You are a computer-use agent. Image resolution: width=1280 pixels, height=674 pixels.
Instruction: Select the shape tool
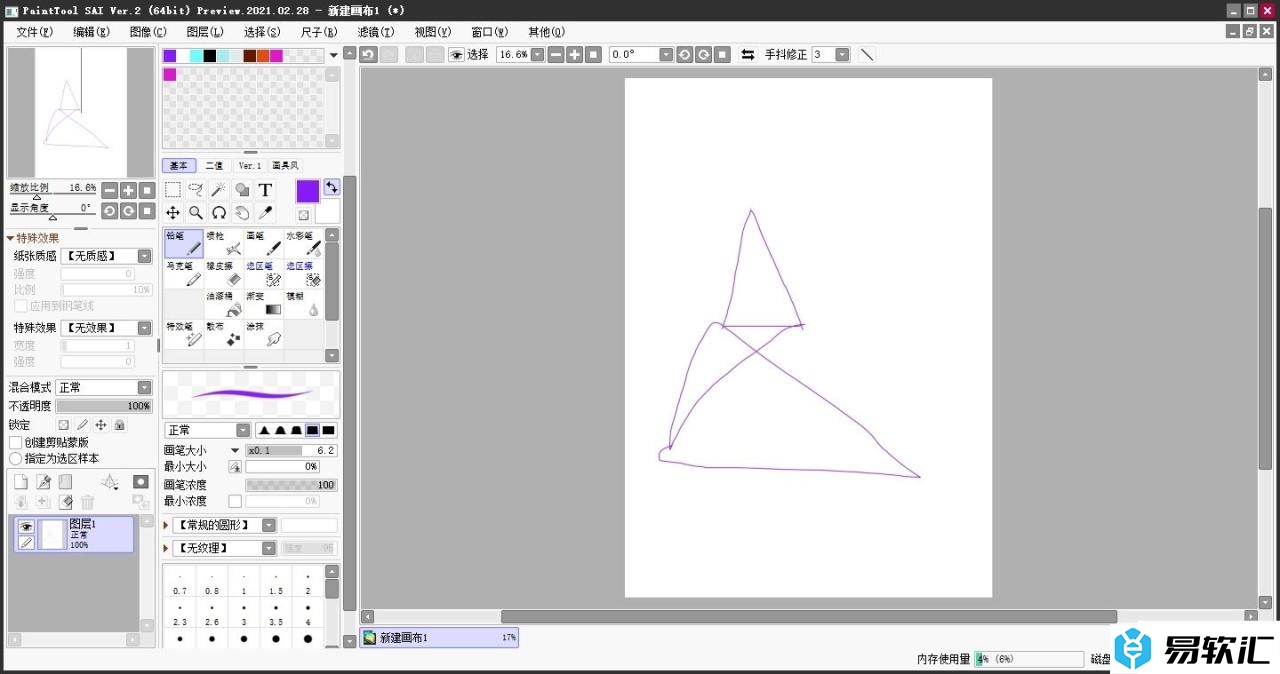[x=242, y=189]
